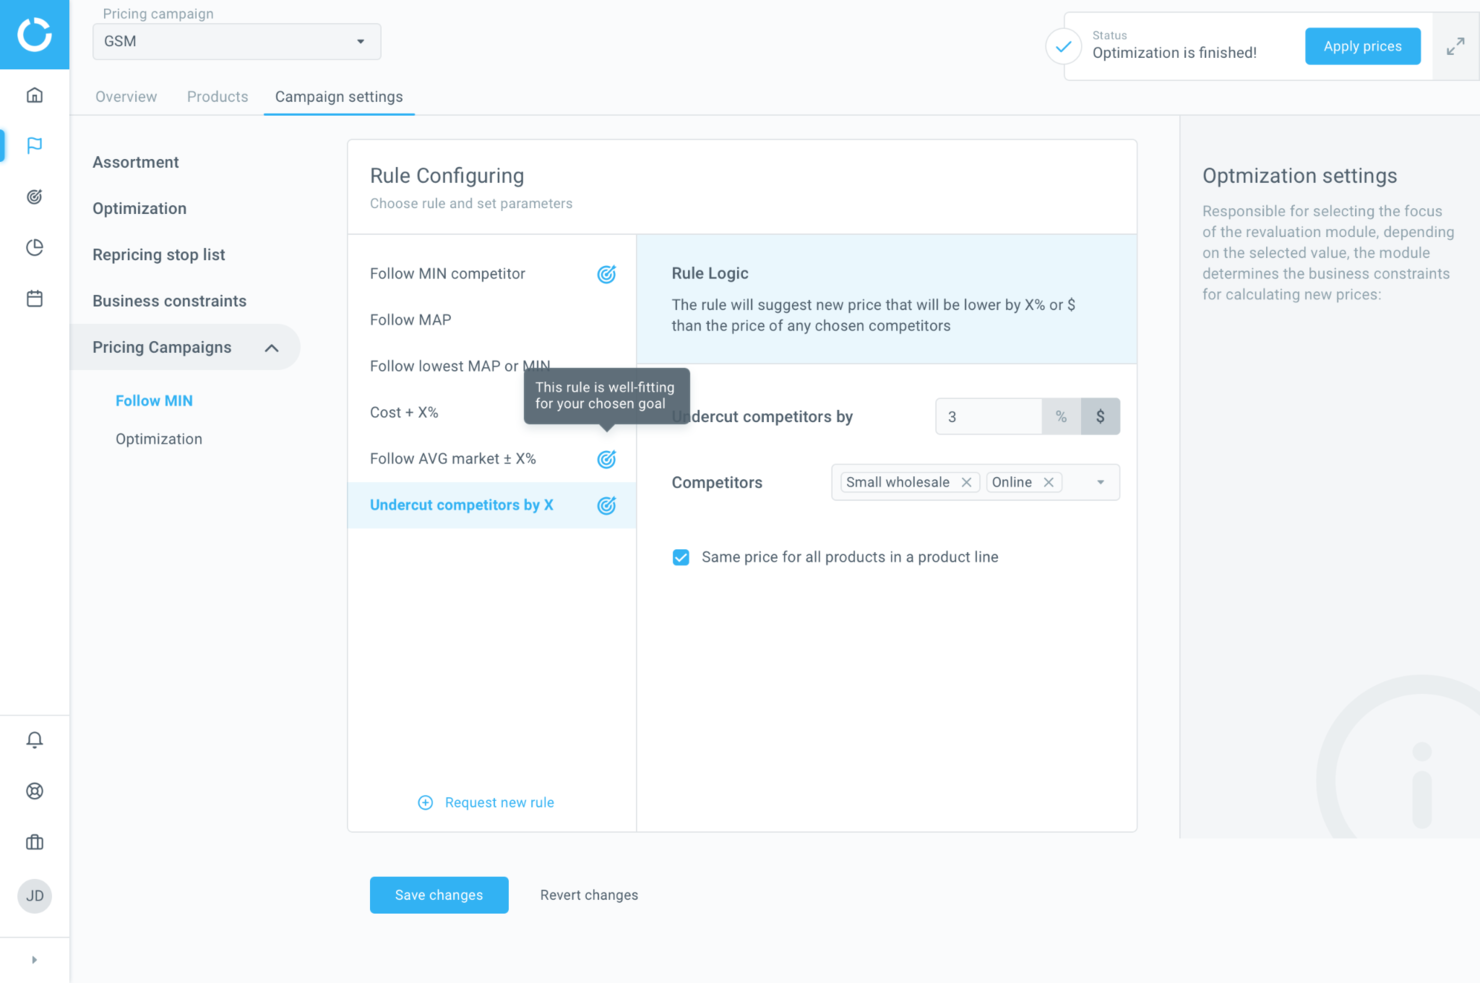
Task: Click the Small wholesale tag label
Action: (x=897, y=482)
